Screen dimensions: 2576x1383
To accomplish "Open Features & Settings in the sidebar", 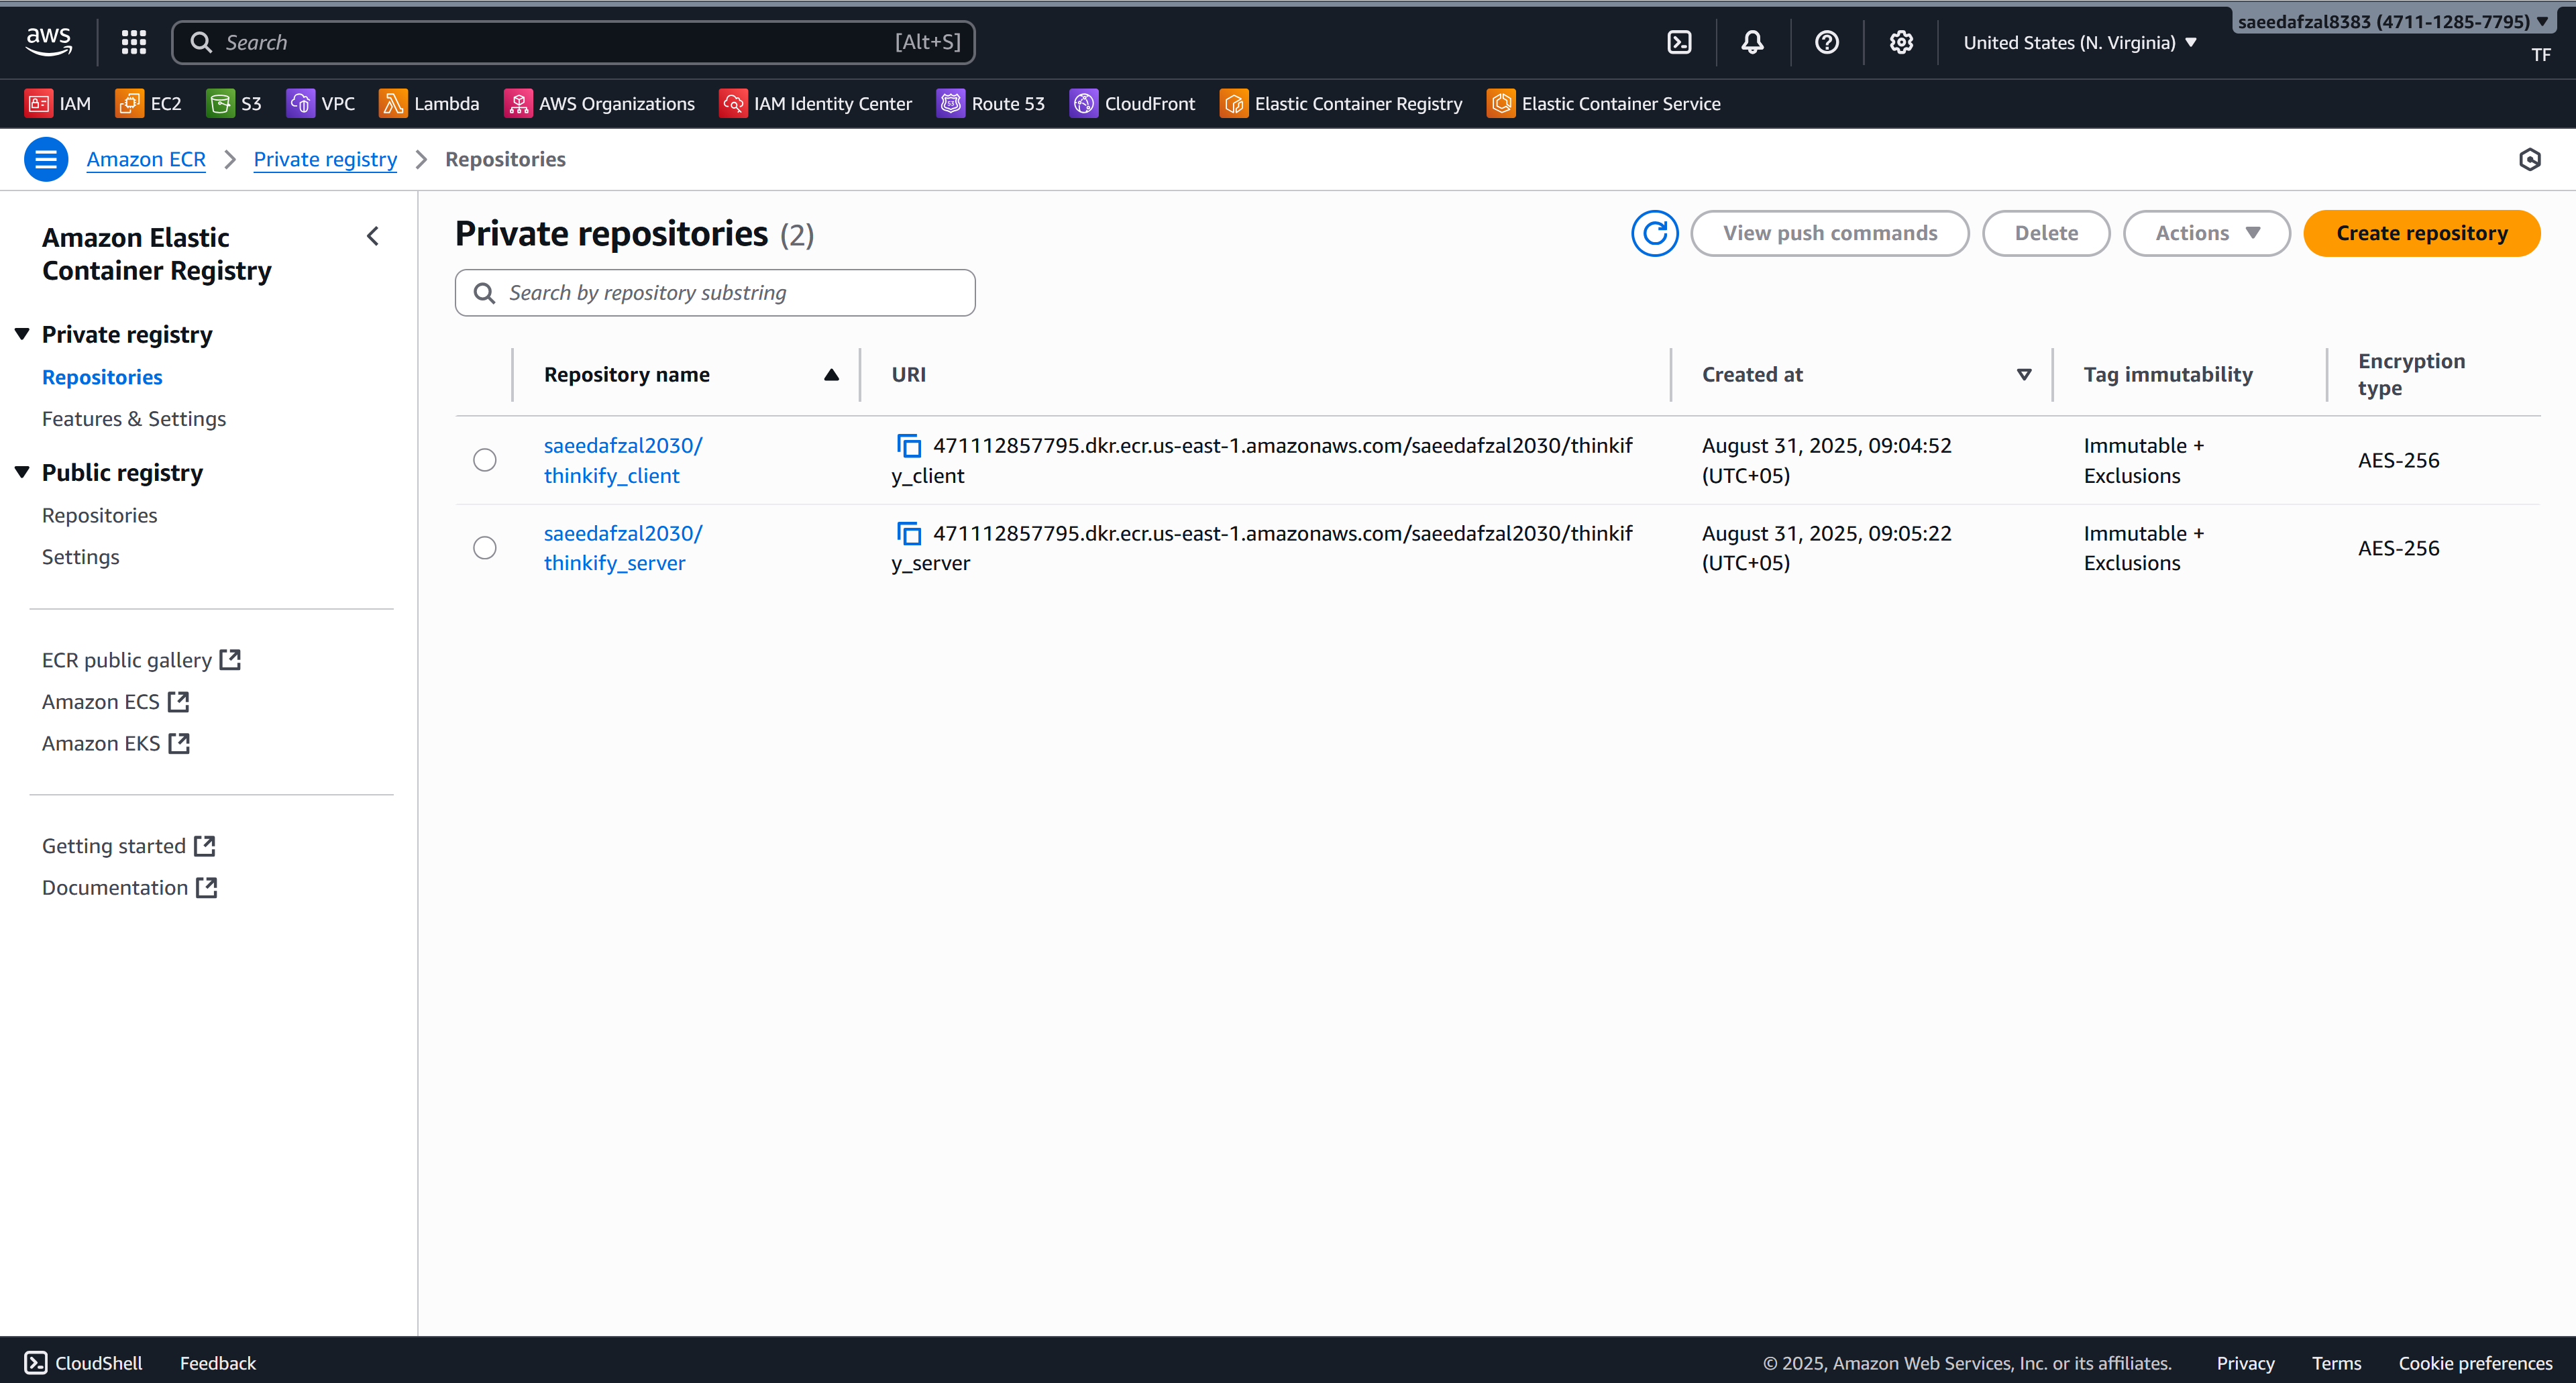I will [x=134, y=418].
